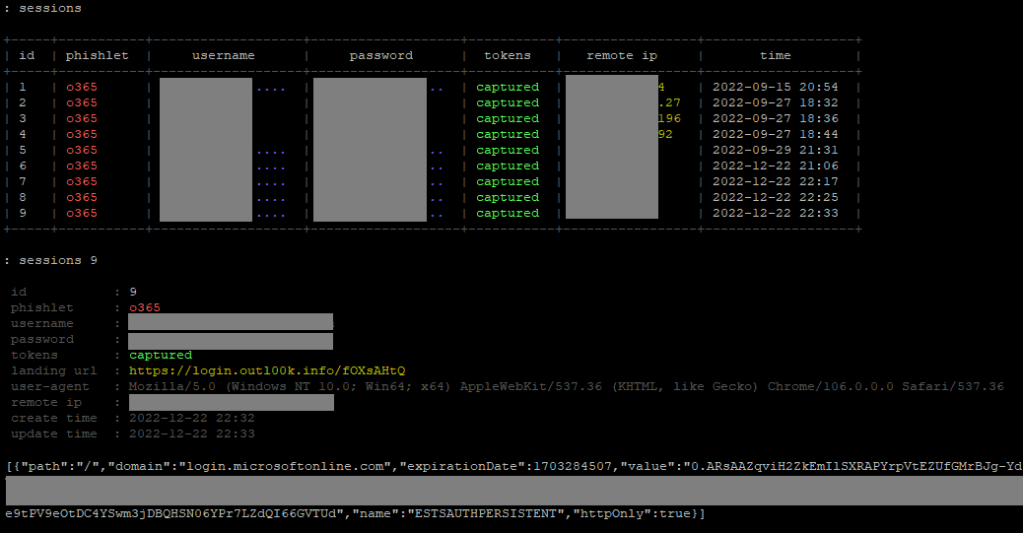Click 'captured' status in session row 1
Viewport: 1023px width, 533px height.
tap(507, 87)
